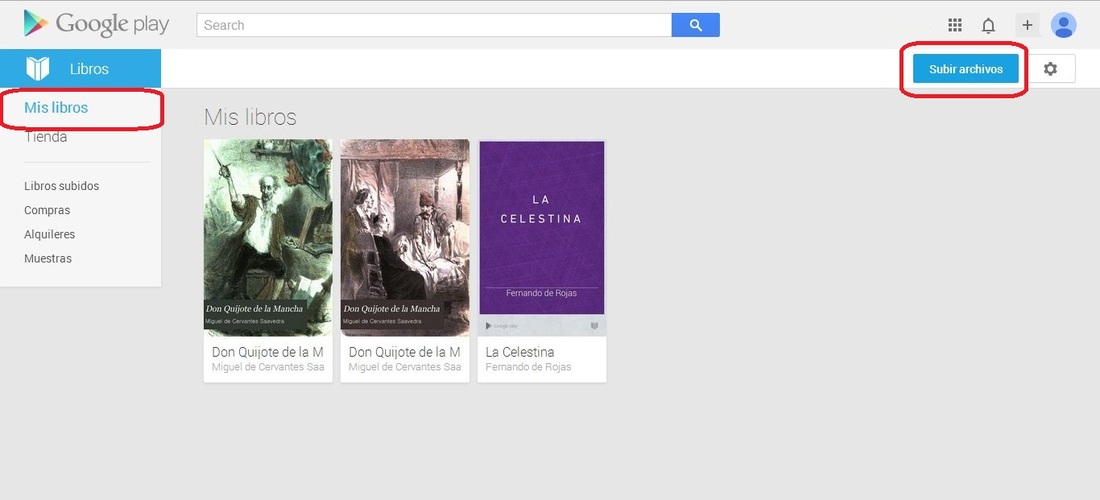This screenshot has width=1100, height=500.
Task: Open La Celestina purple cover
Action: pyautogui.click(x=542, y=238)
